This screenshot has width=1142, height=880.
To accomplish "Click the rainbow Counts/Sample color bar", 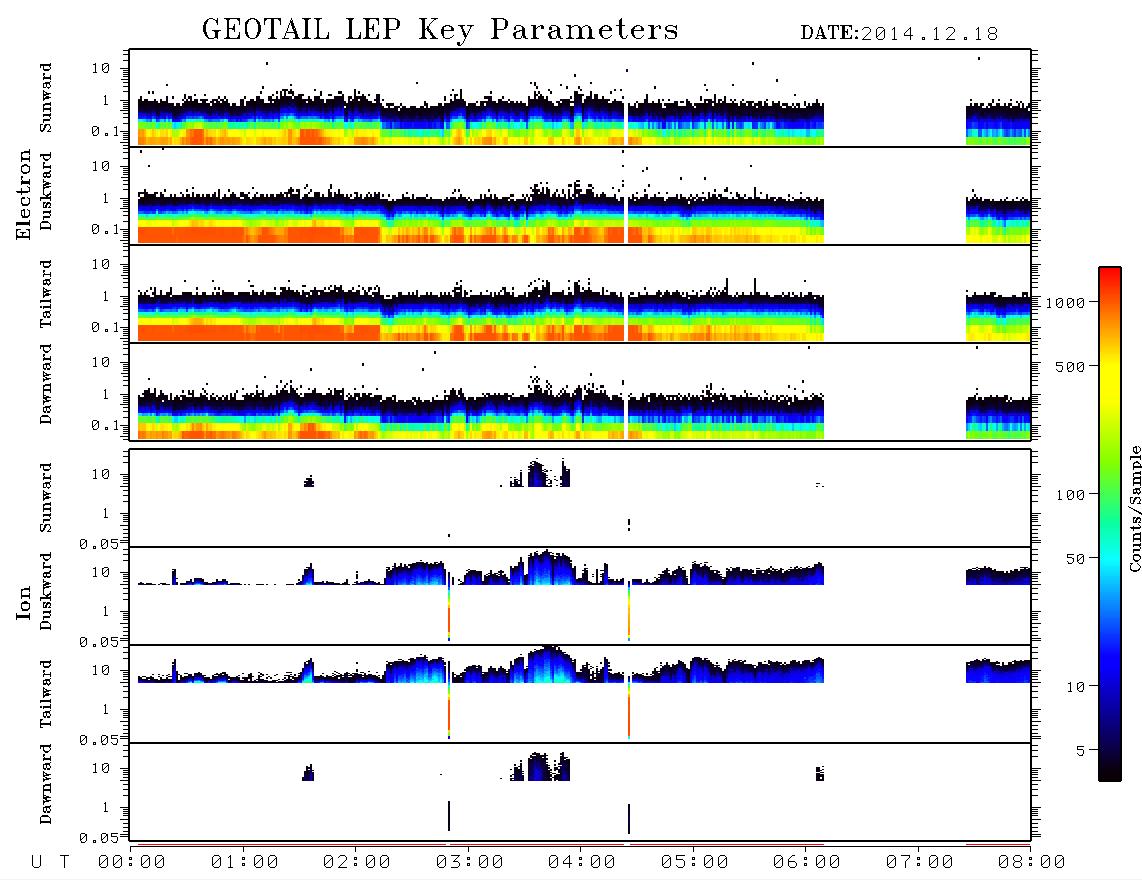I will click(1110, 525).
